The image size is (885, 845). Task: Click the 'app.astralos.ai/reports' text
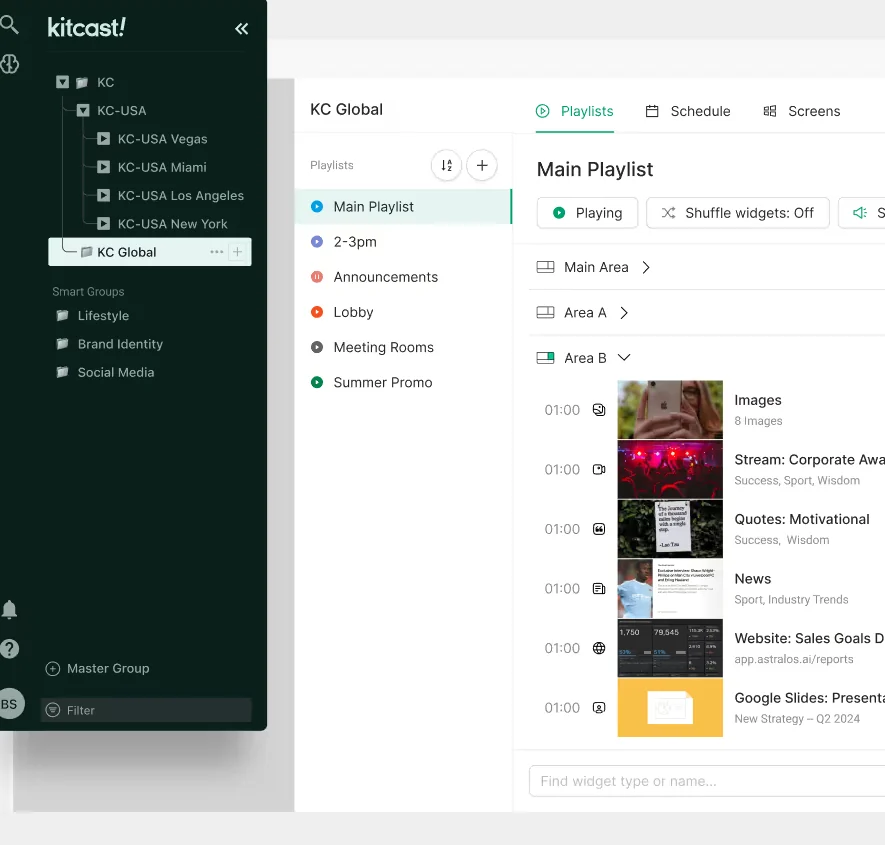pos(794,659)
